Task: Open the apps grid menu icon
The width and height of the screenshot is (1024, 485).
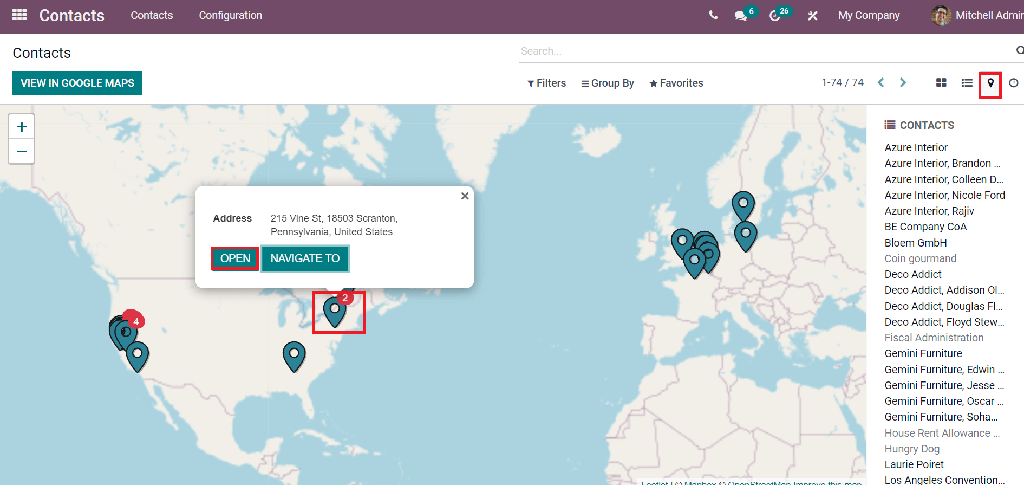Action: tap(20, 16)
